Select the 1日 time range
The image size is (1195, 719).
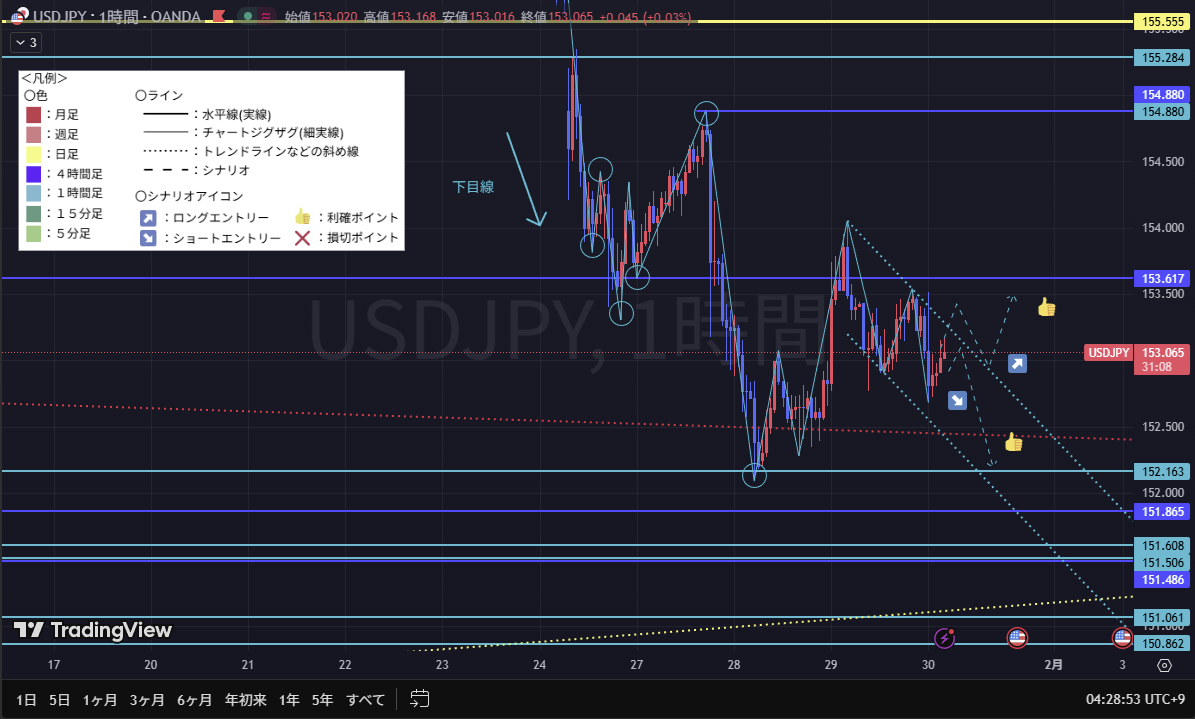pyautogui.click(x=26, y=699)
